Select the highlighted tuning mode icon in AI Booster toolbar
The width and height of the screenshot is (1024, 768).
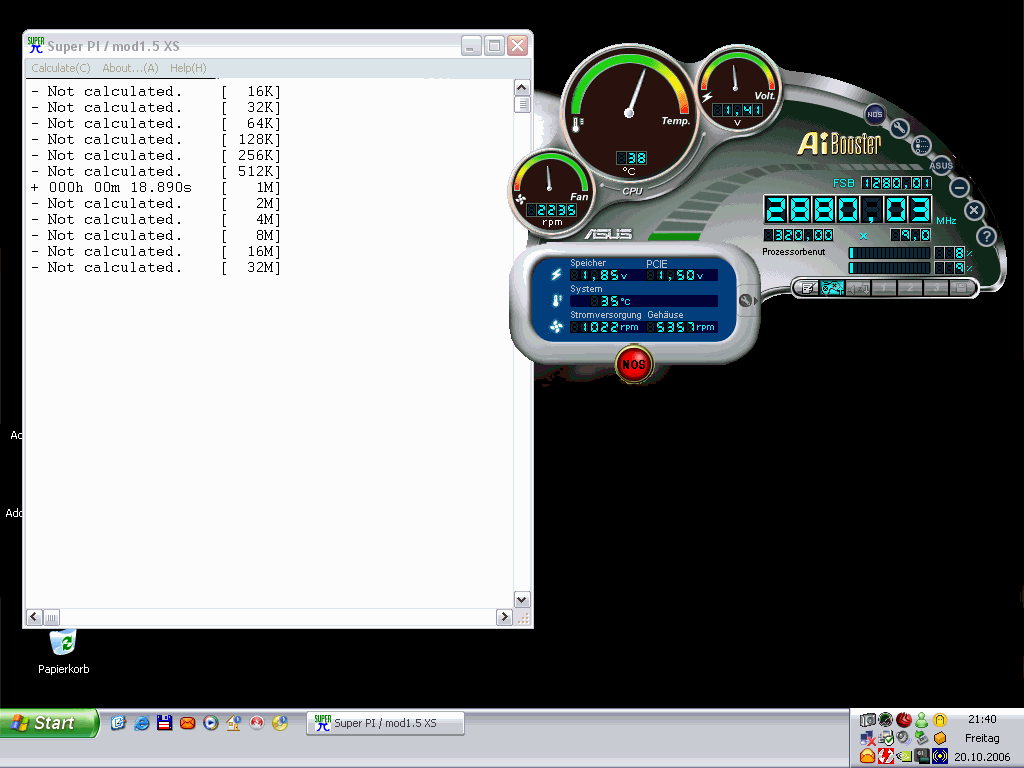[x=831, y=287]
